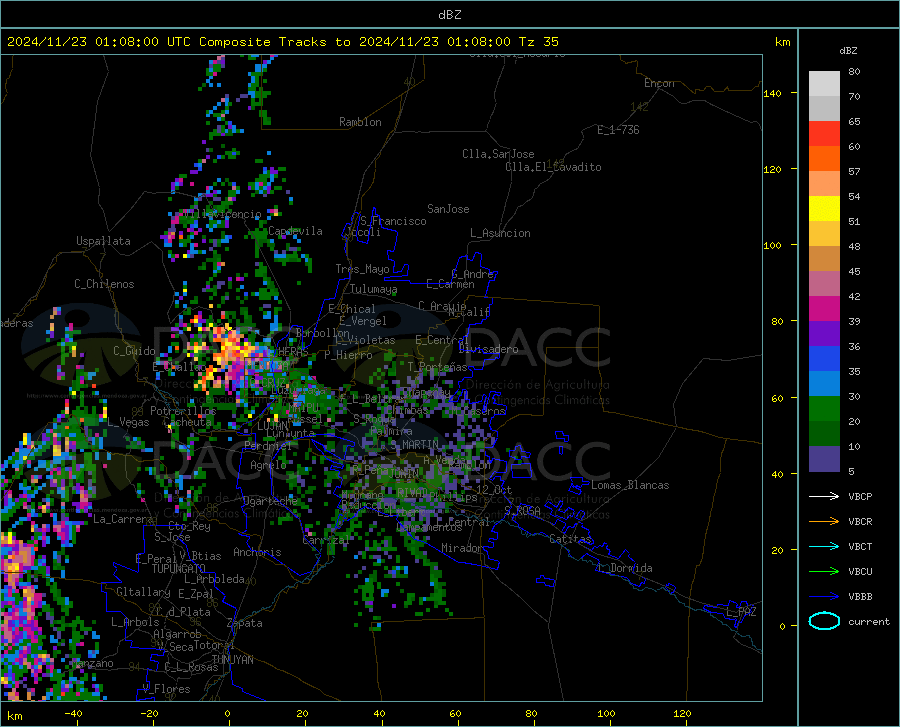Click the TUPUNGATO map label
Viewport: 900px width, 727px height.
(179, 569)
